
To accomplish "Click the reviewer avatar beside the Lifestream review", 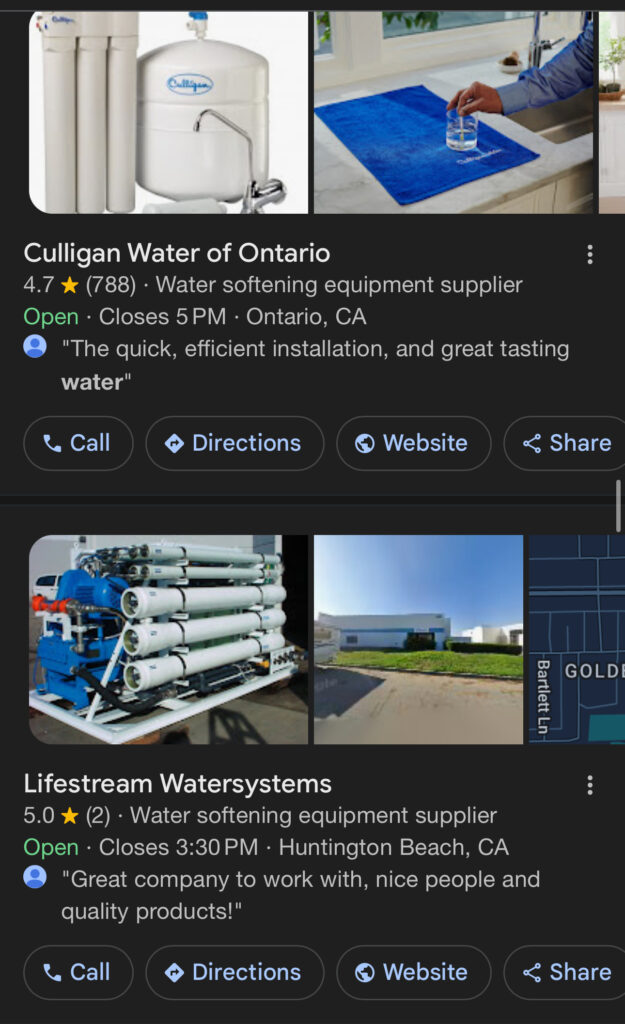I will tap(35, 878).
